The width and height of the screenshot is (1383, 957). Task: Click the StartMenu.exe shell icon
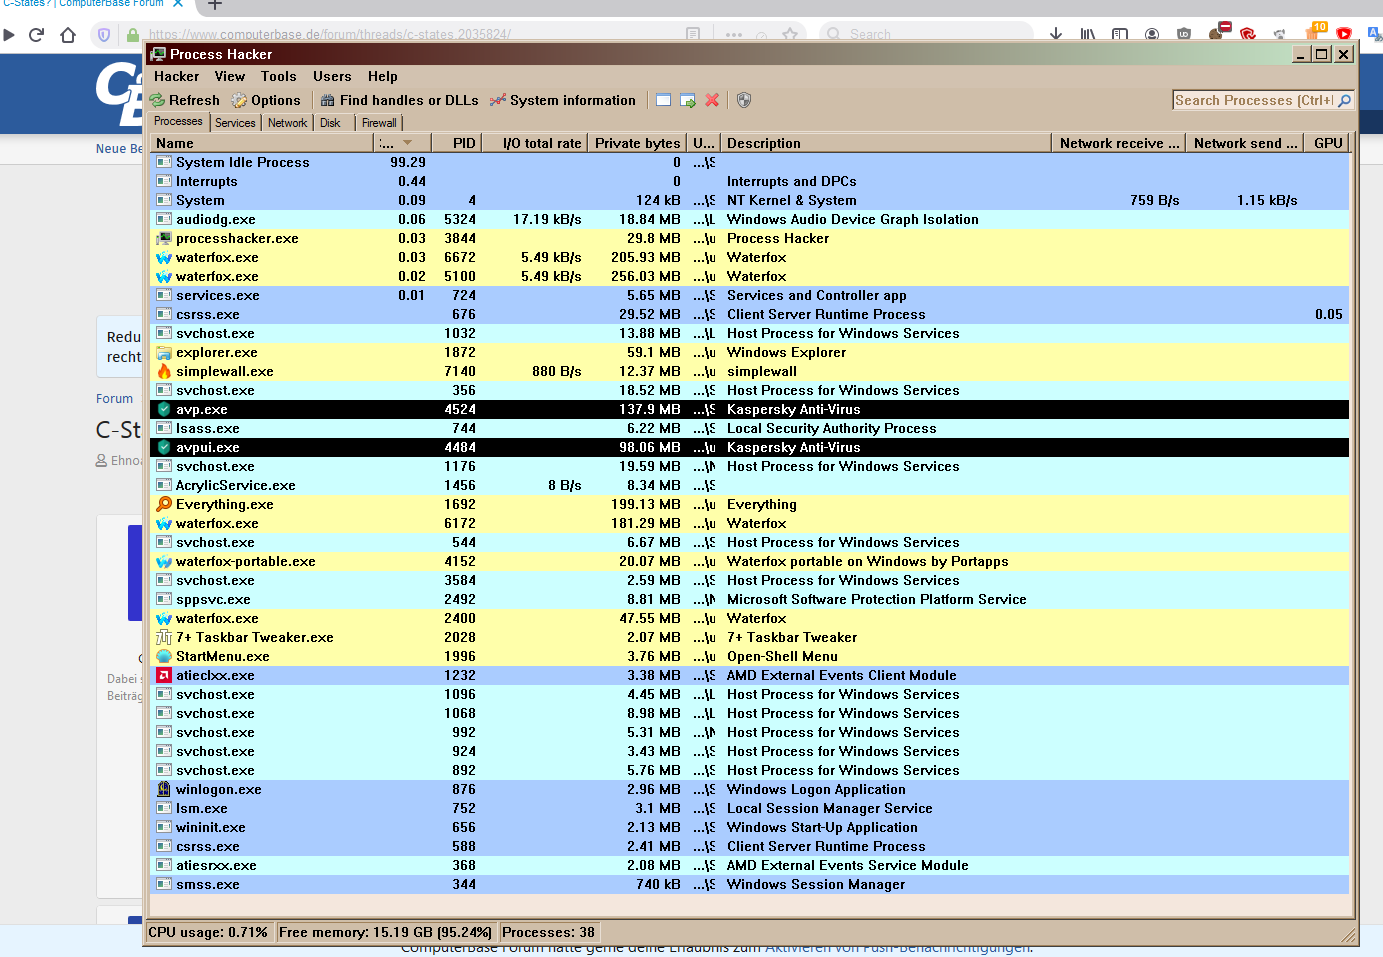164,656
